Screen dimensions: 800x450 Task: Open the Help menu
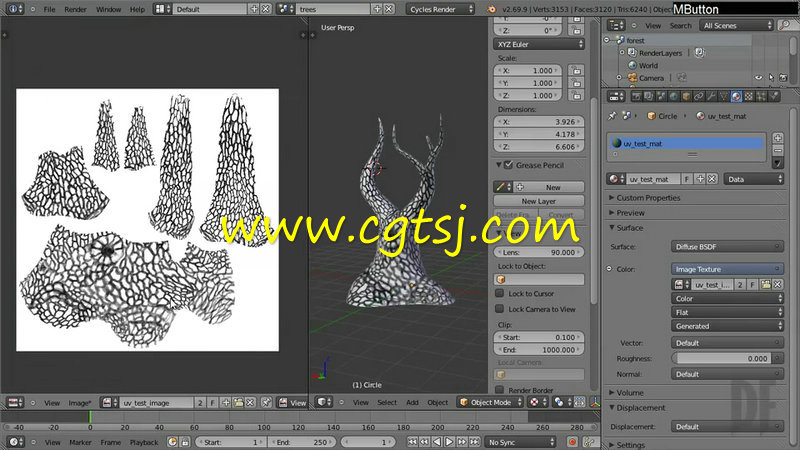(137, 9)
